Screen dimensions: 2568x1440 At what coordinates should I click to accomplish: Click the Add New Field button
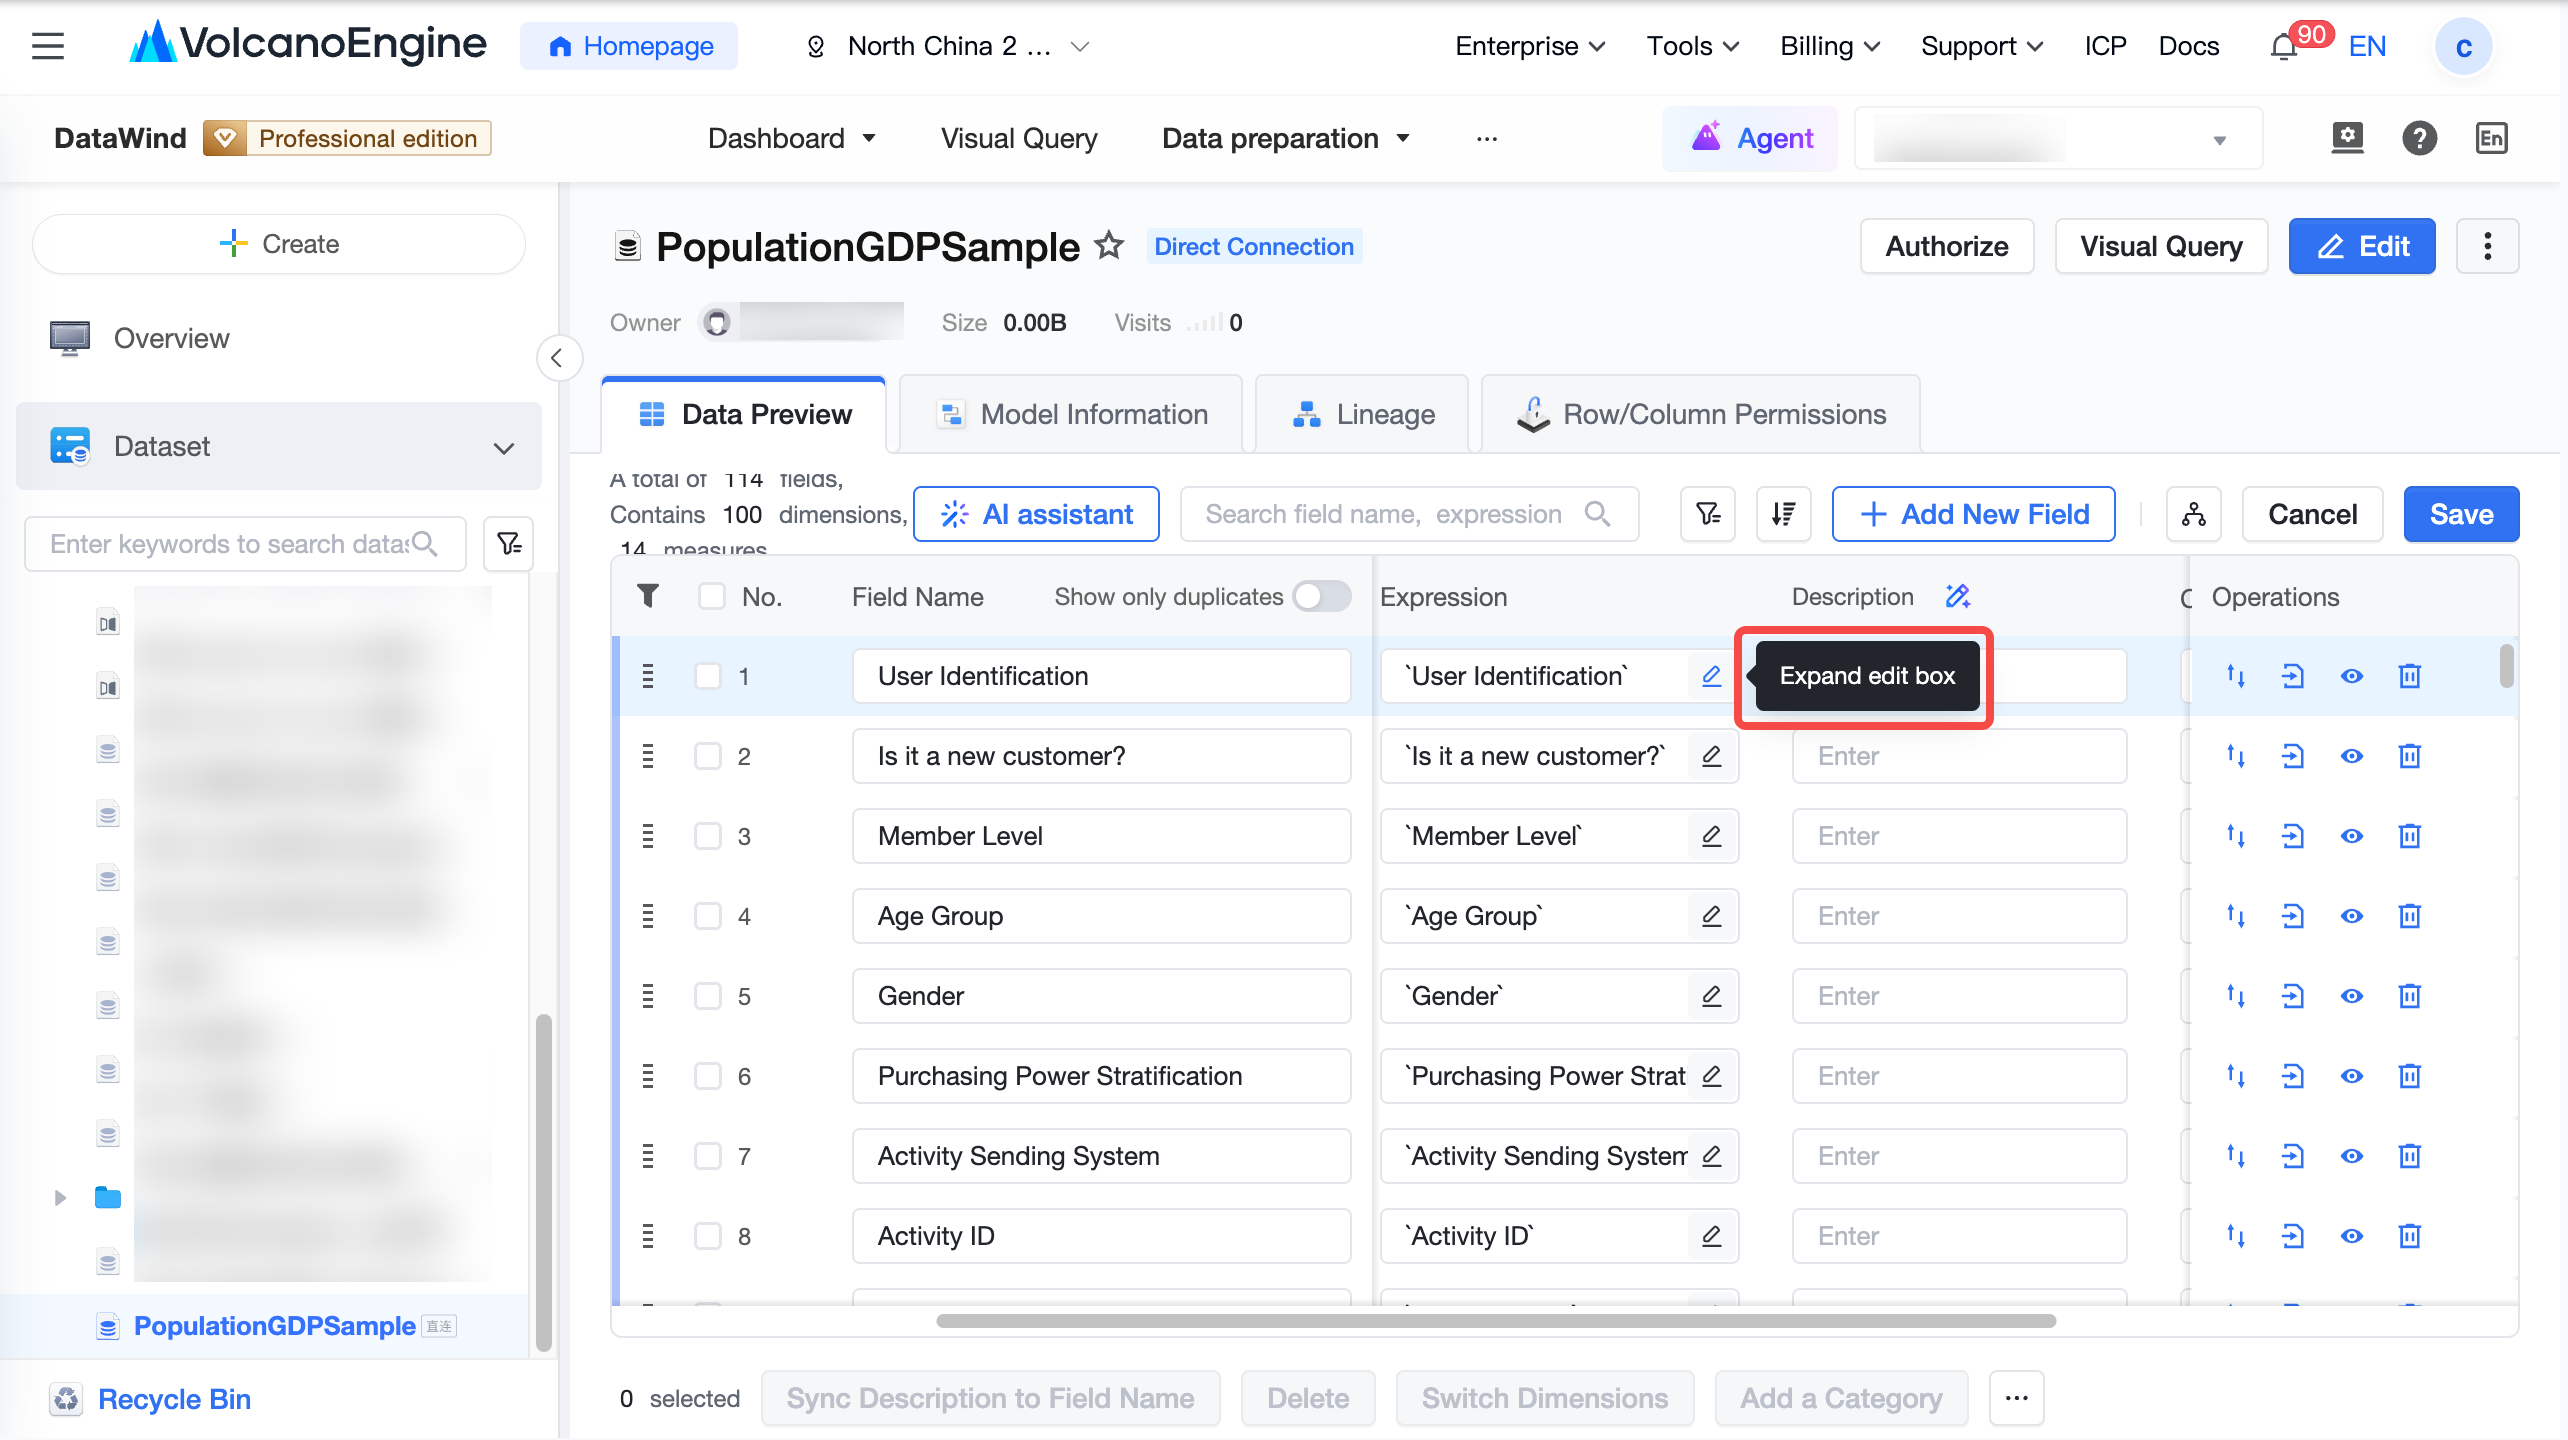(1973, 514)
